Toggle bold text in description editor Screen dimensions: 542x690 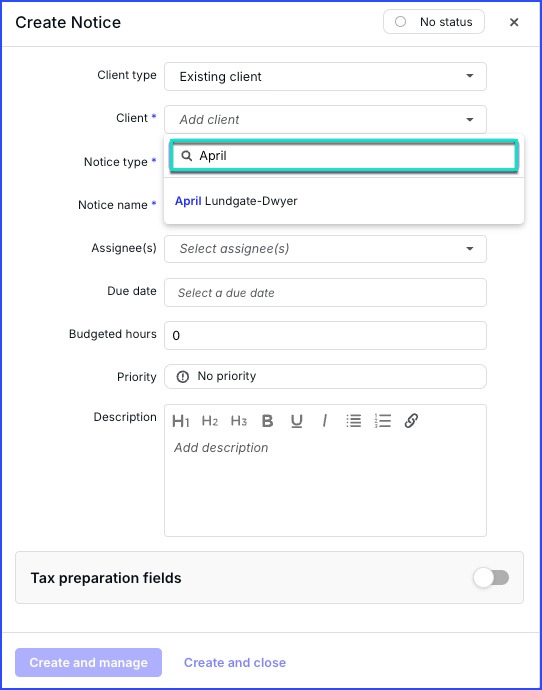pyautogui.click(x=267, y=421)
